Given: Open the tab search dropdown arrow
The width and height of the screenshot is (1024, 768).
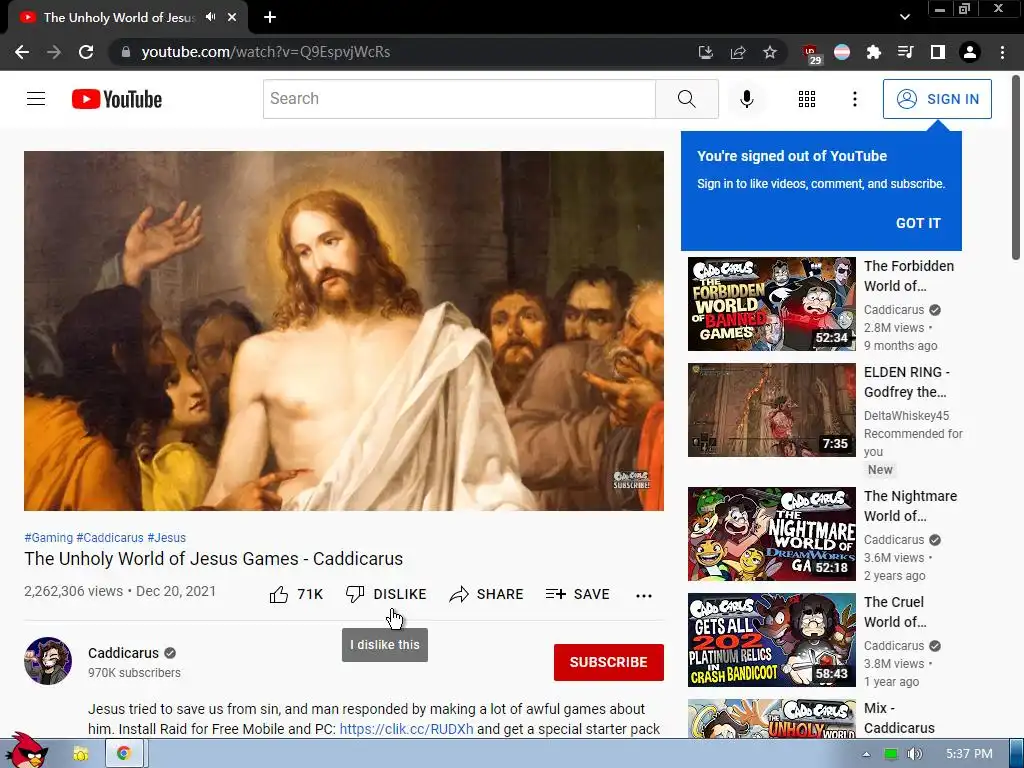Looking at the screenshot, I should click(904, 17).
